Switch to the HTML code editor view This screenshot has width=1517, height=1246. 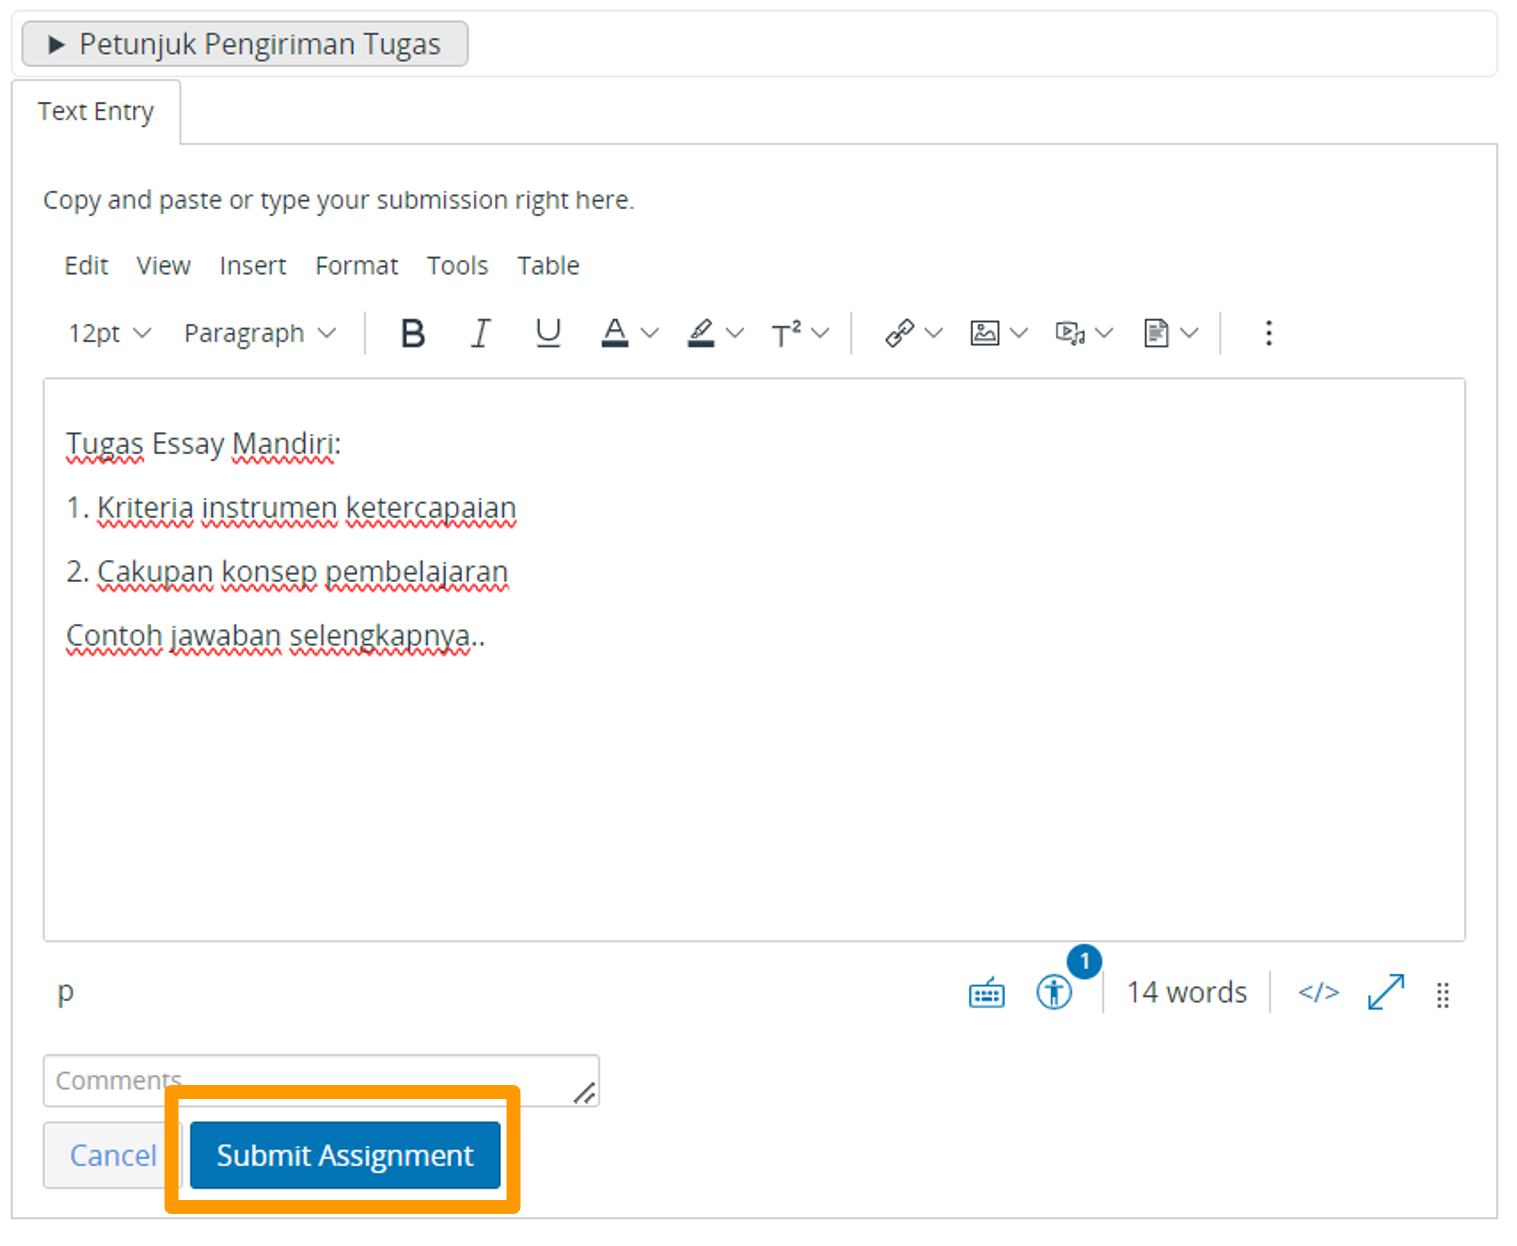[1318, 992]
